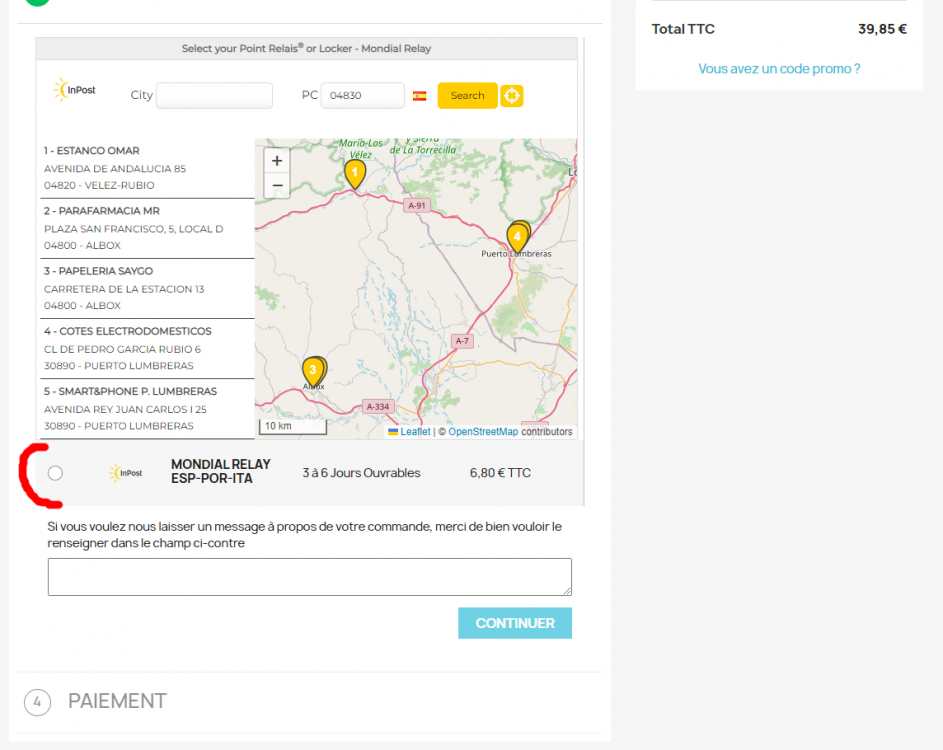Click the 6,80 € TTC price
Viewport: 943px width, 750px height.
pos(500,473)
